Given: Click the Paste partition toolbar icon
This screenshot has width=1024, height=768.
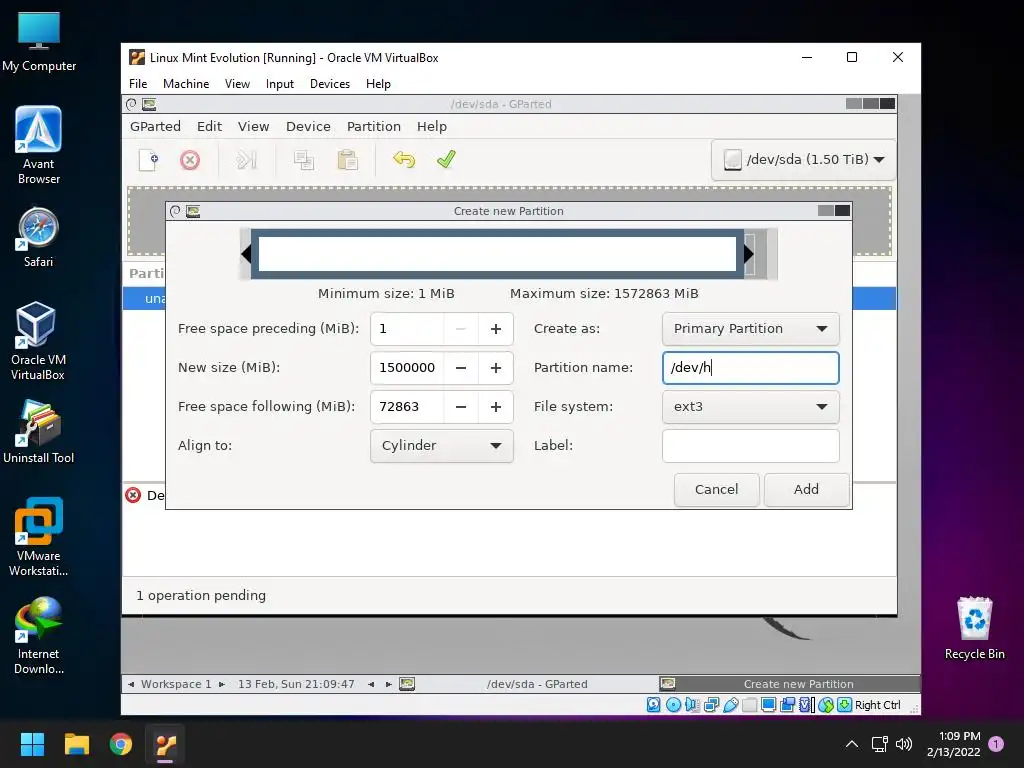Looking at the screenshot, I should click(x=347, y=160).
